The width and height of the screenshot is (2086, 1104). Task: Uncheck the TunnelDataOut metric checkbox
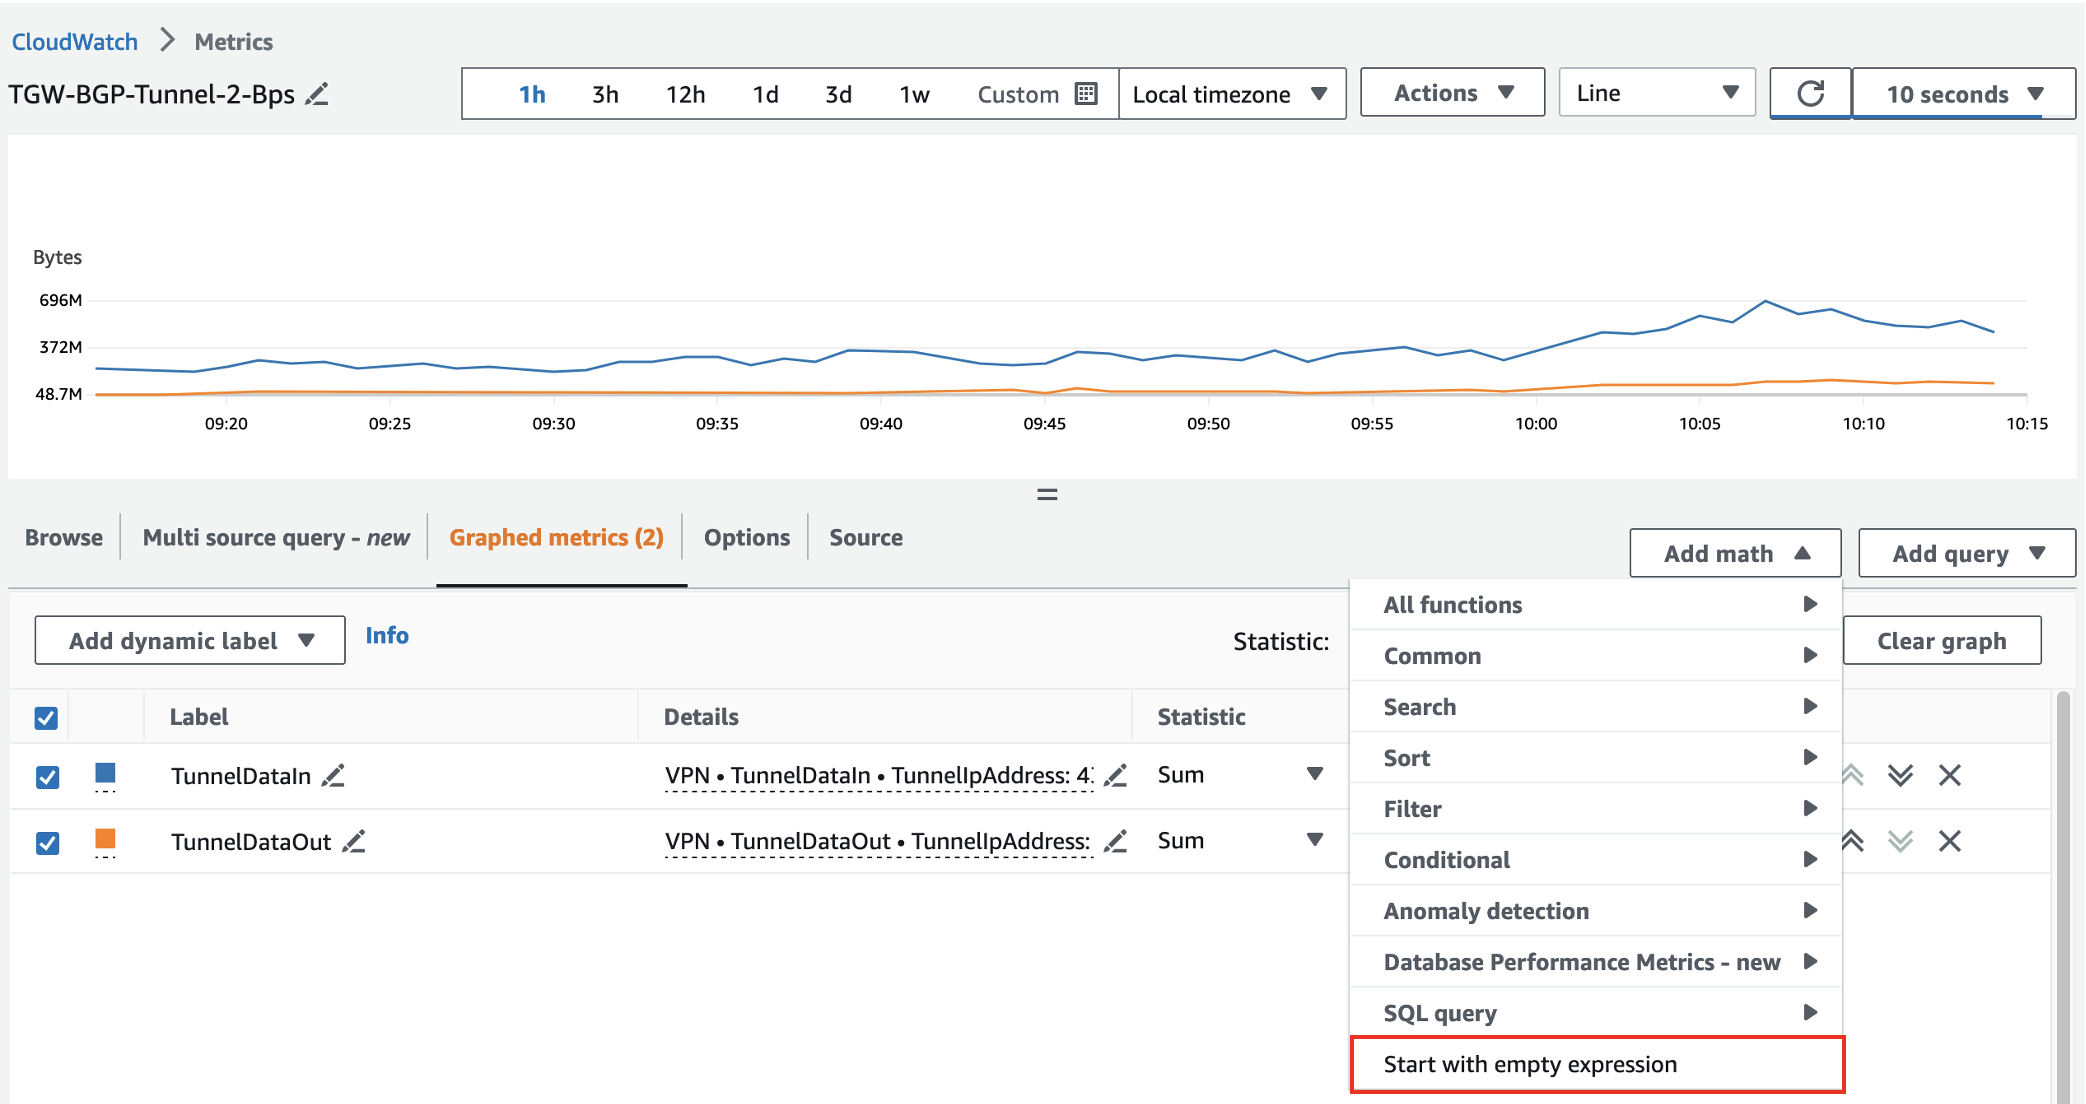[47, 843]
